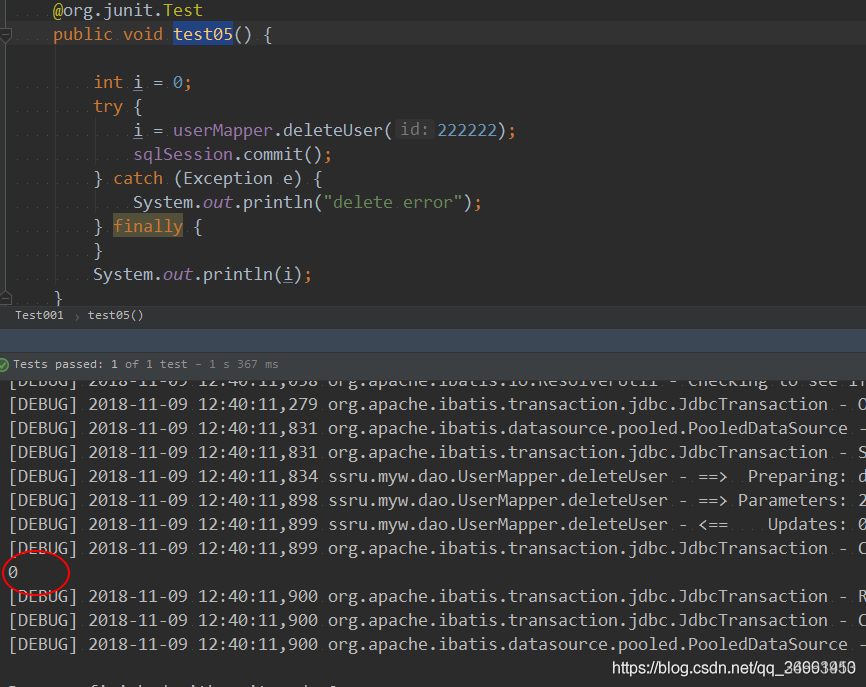
Task: Click the 12:40:11,831 JdbcTransaction log line
Action: [437, 452]
